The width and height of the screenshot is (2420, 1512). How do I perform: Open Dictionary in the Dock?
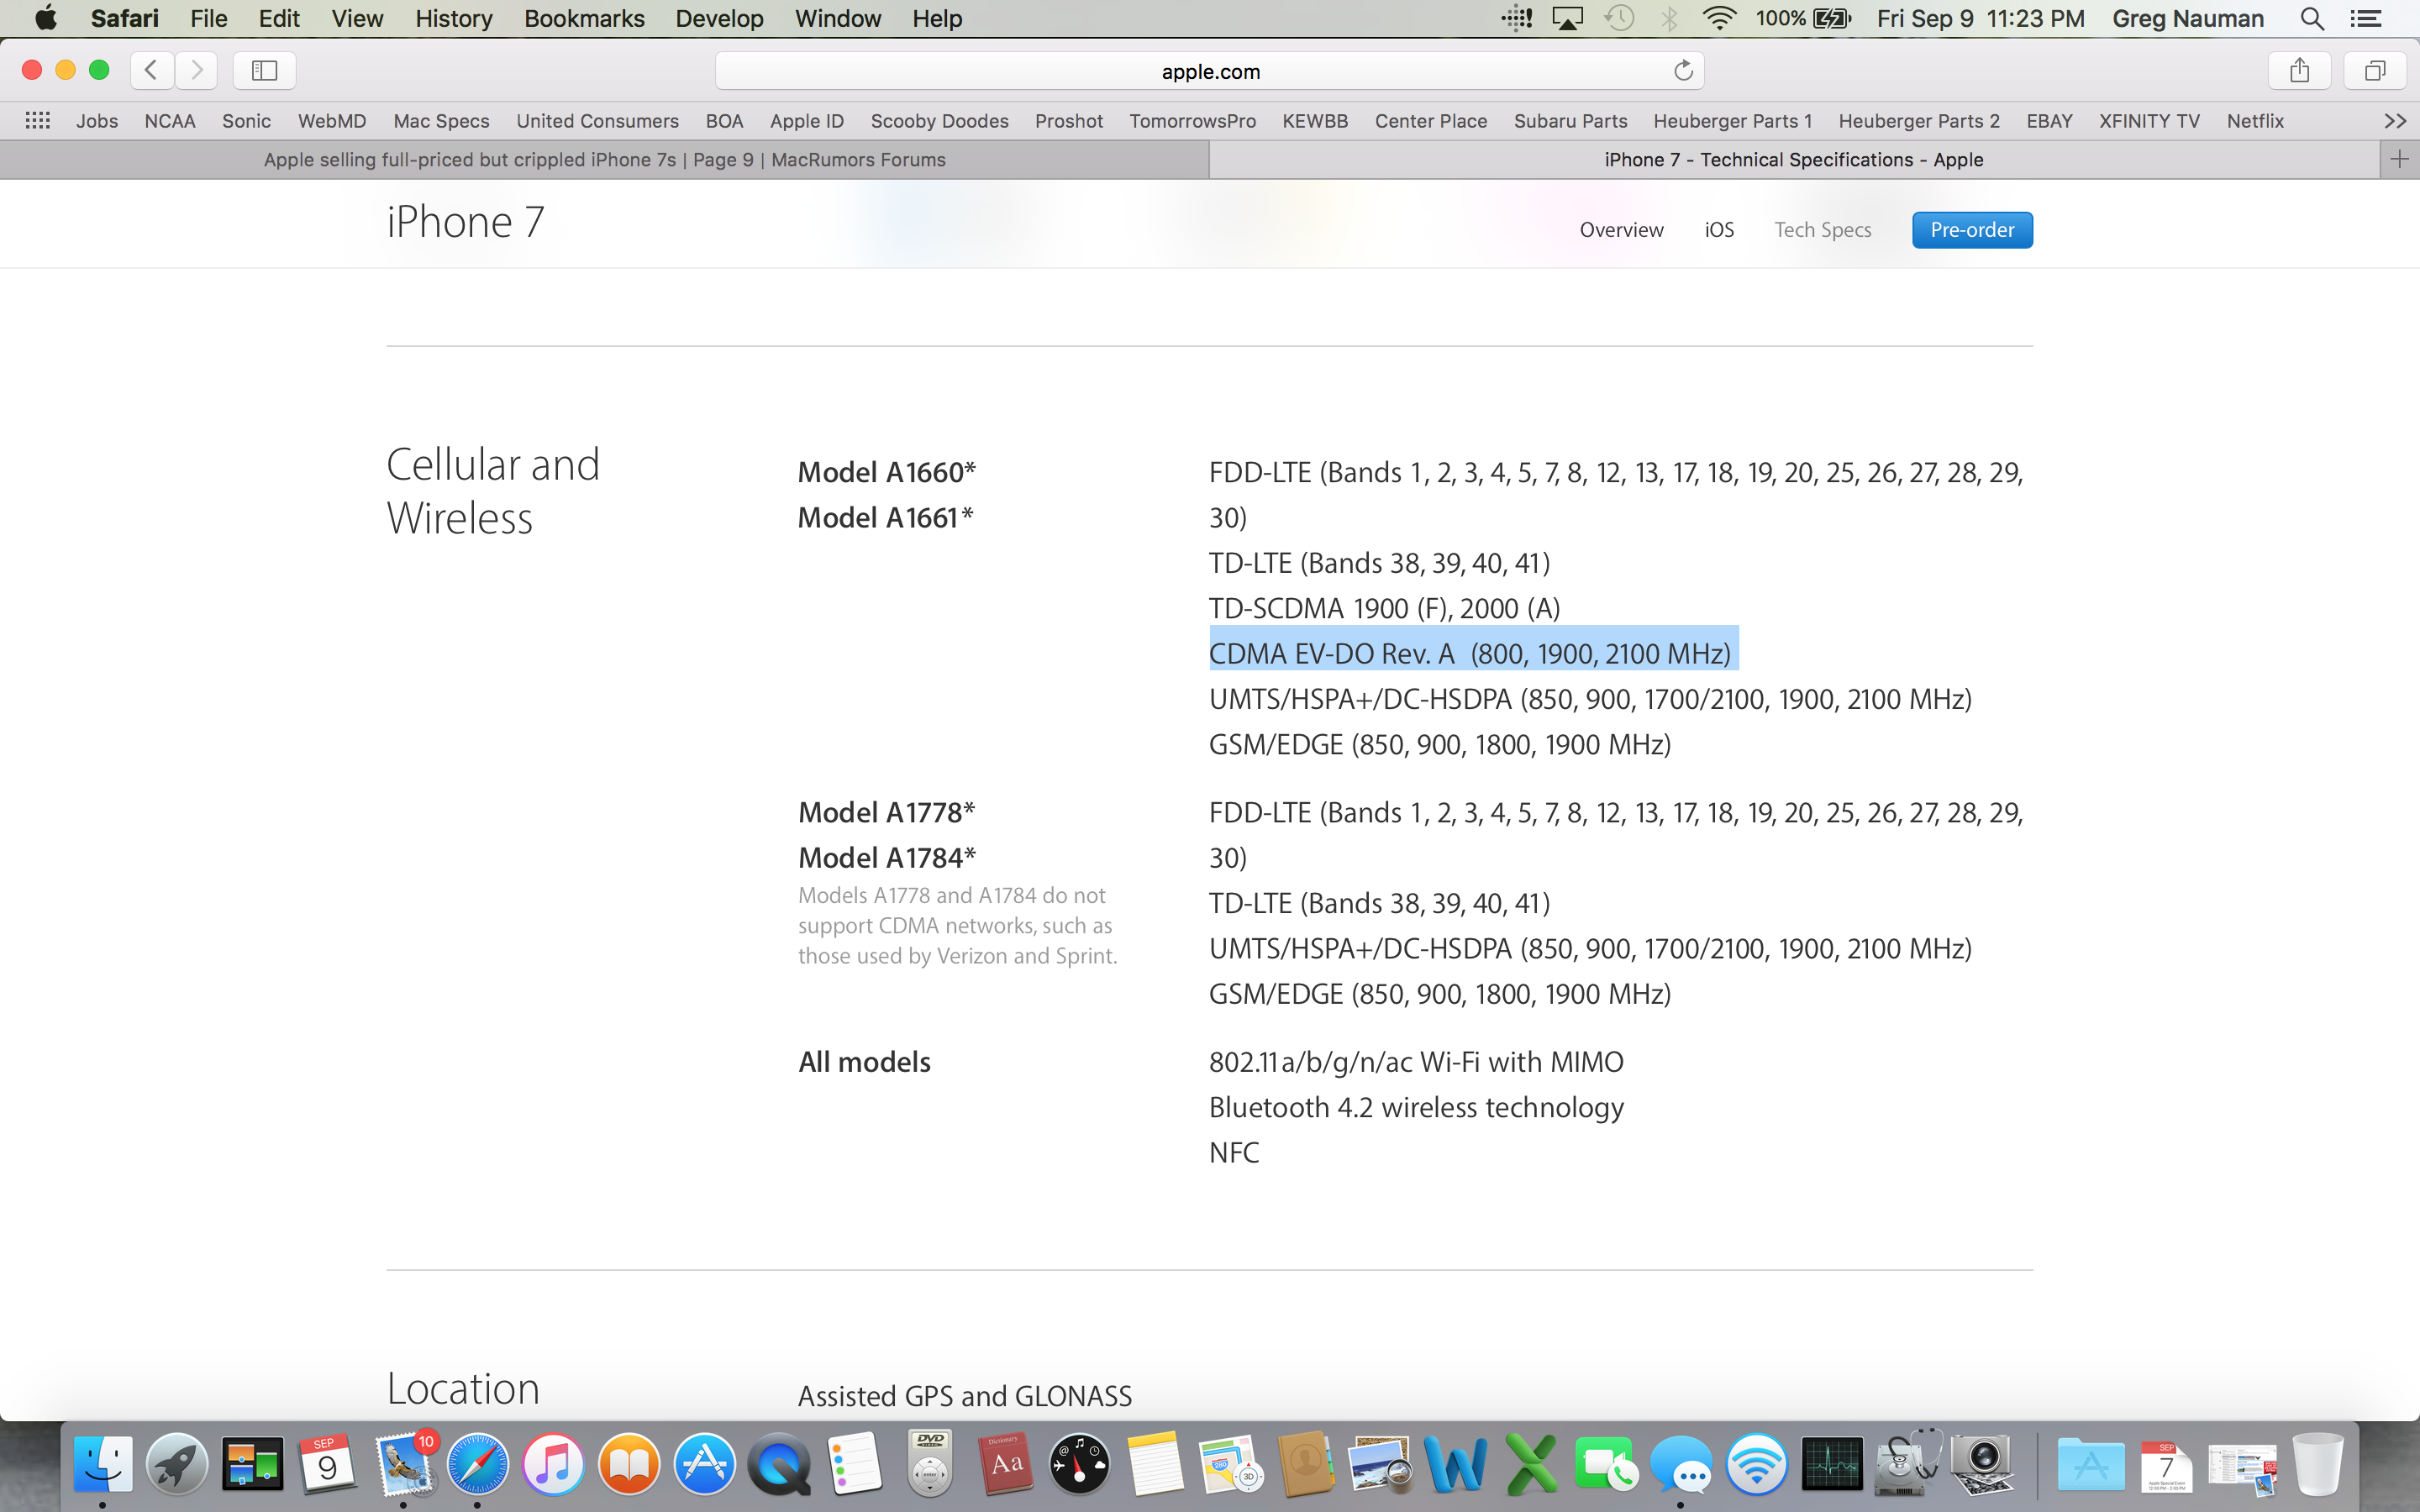coord(1005,1464)
